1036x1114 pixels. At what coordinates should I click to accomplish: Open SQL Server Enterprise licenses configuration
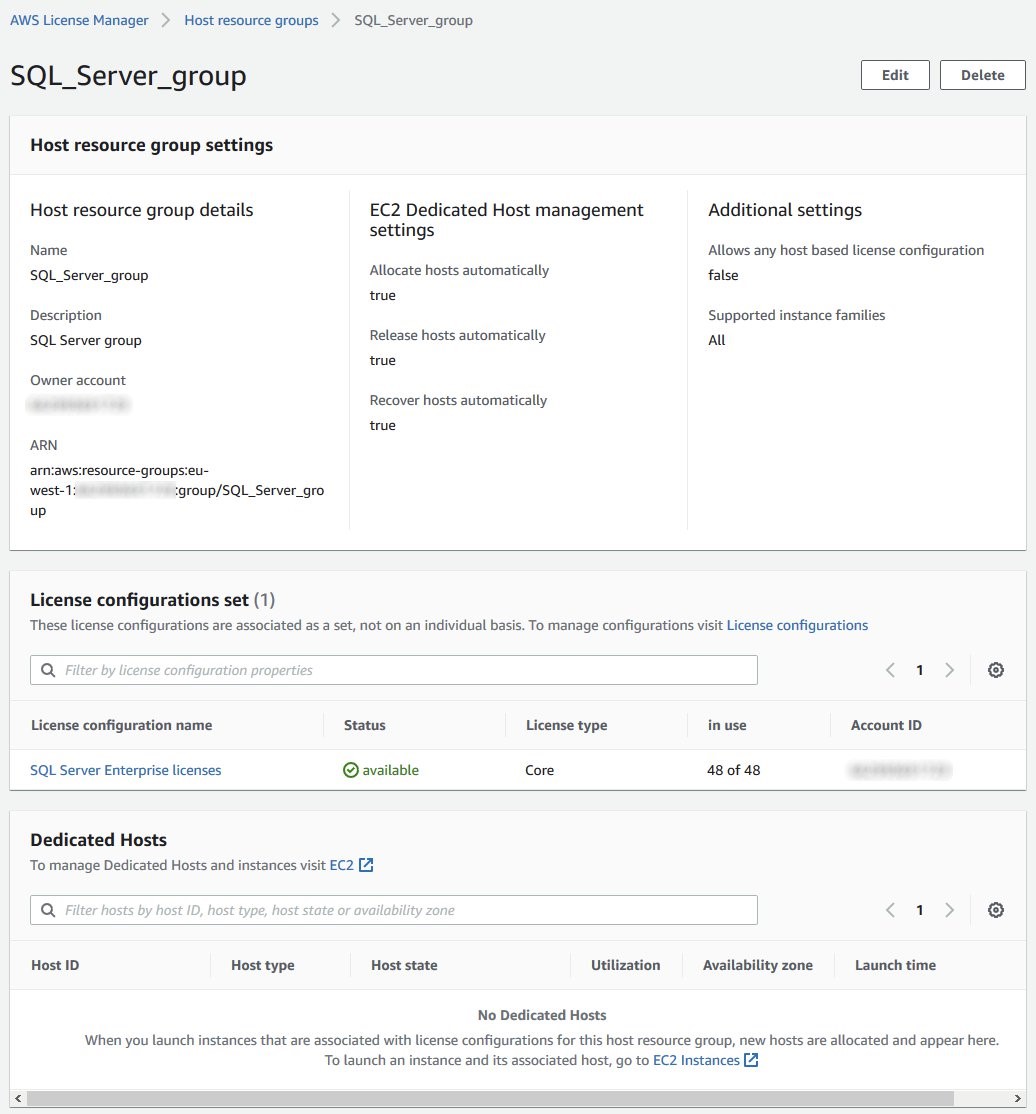point(126,770)
